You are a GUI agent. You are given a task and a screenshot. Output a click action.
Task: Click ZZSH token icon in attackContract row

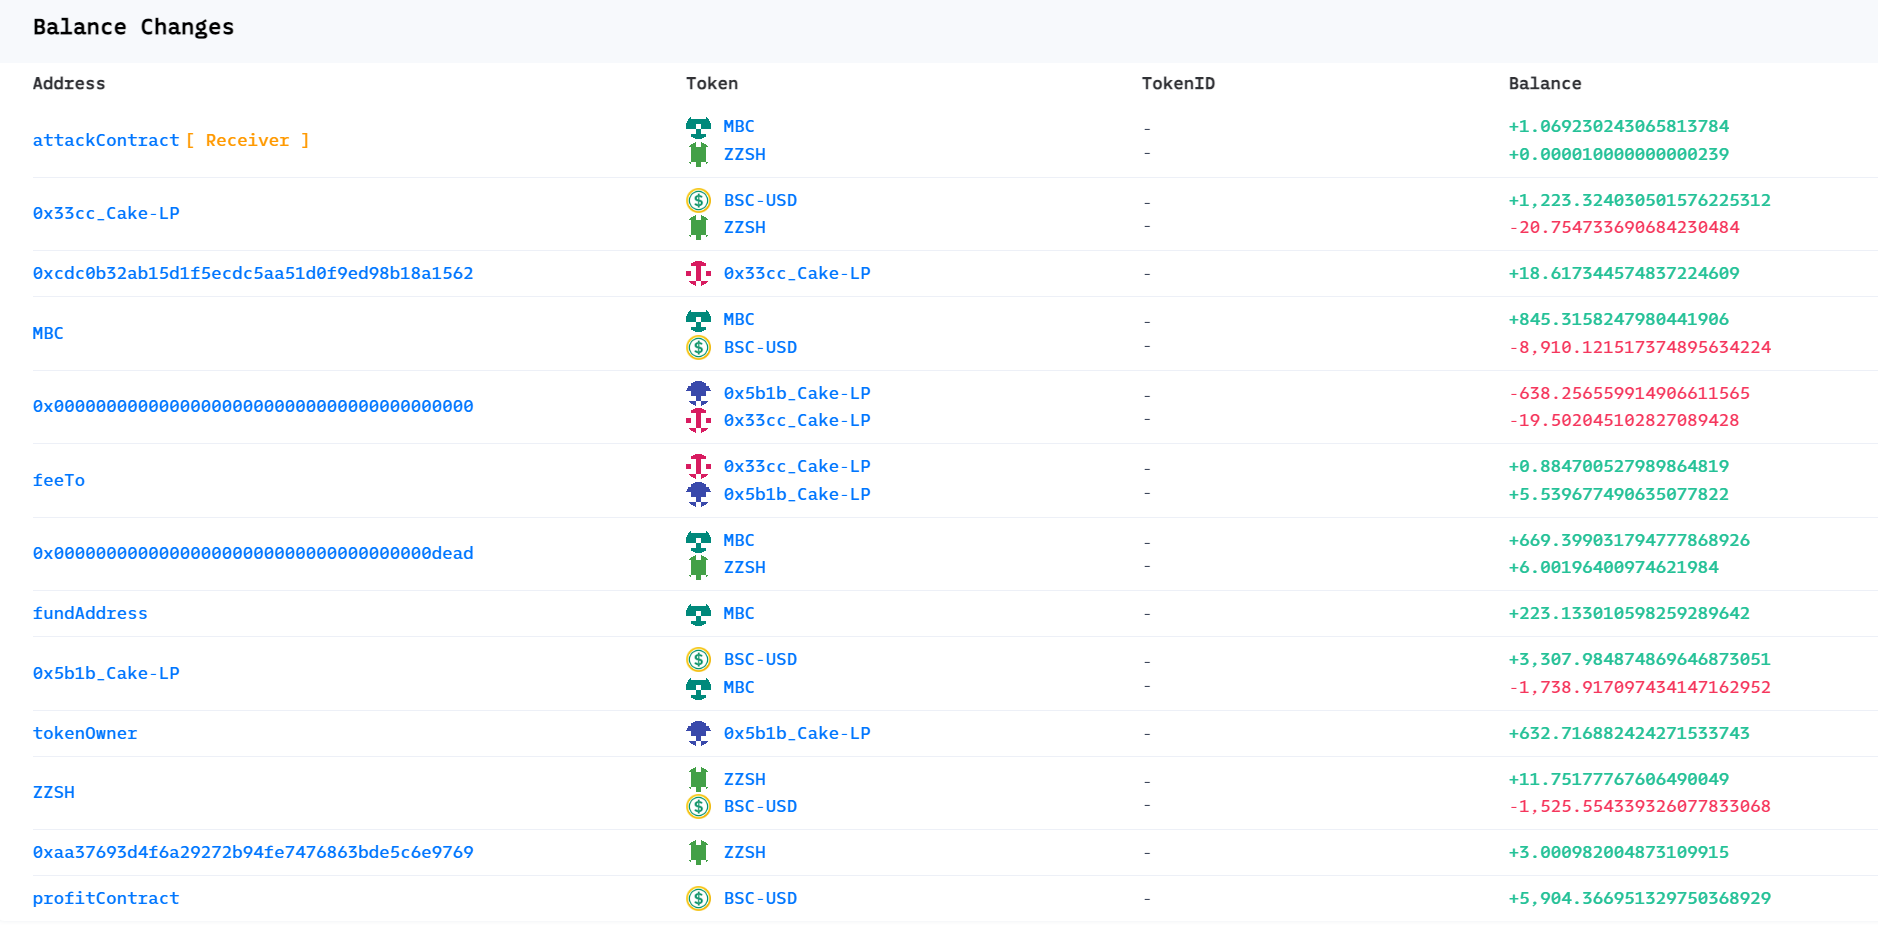[698, 154]
